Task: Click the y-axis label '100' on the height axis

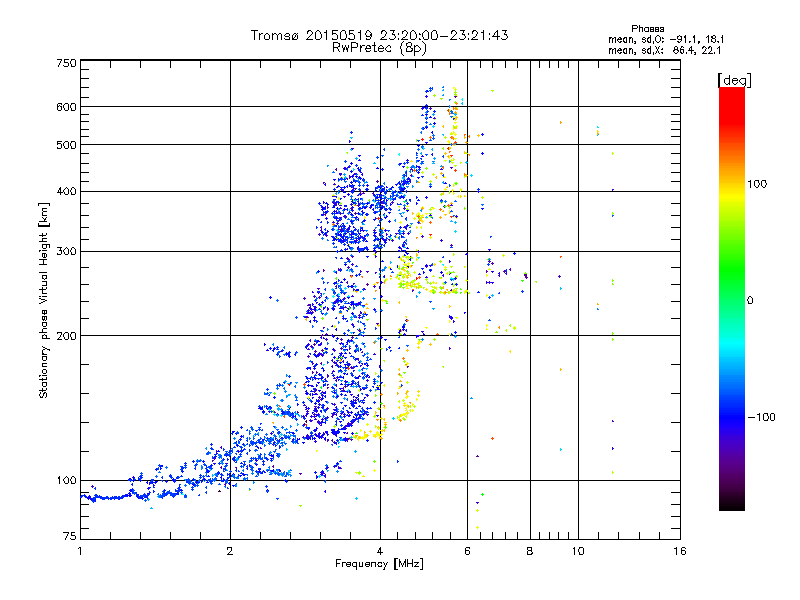Action: (x=66, y=480)
